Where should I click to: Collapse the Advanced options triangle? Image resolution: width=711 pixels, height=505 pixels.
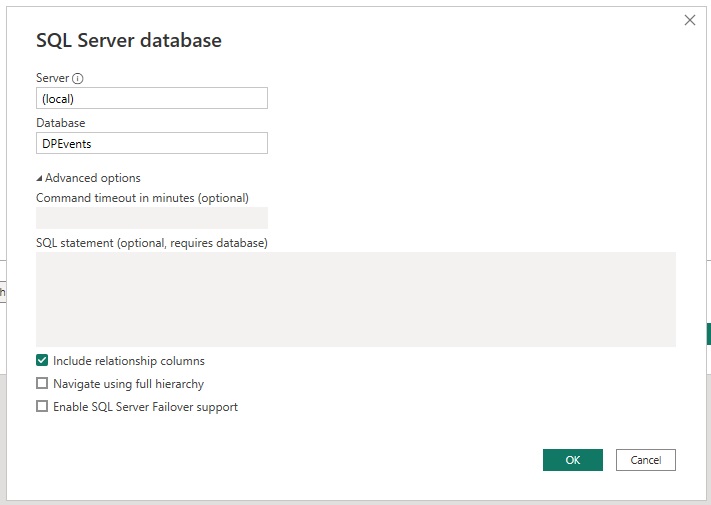click(x=39, y=178)
